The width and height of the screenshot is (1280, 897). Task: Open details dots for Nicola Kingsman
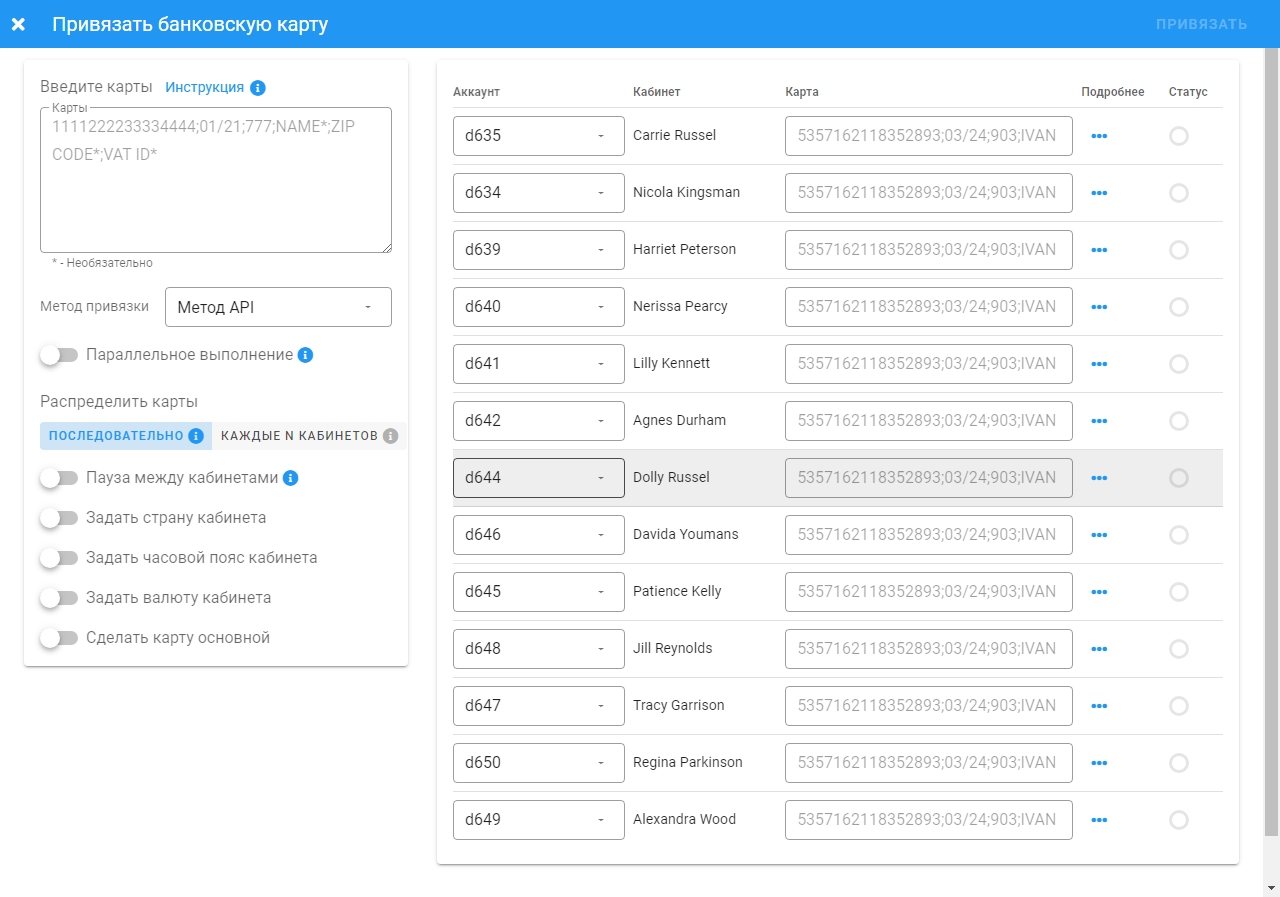pyautogui.click(x=1100, y=193)
